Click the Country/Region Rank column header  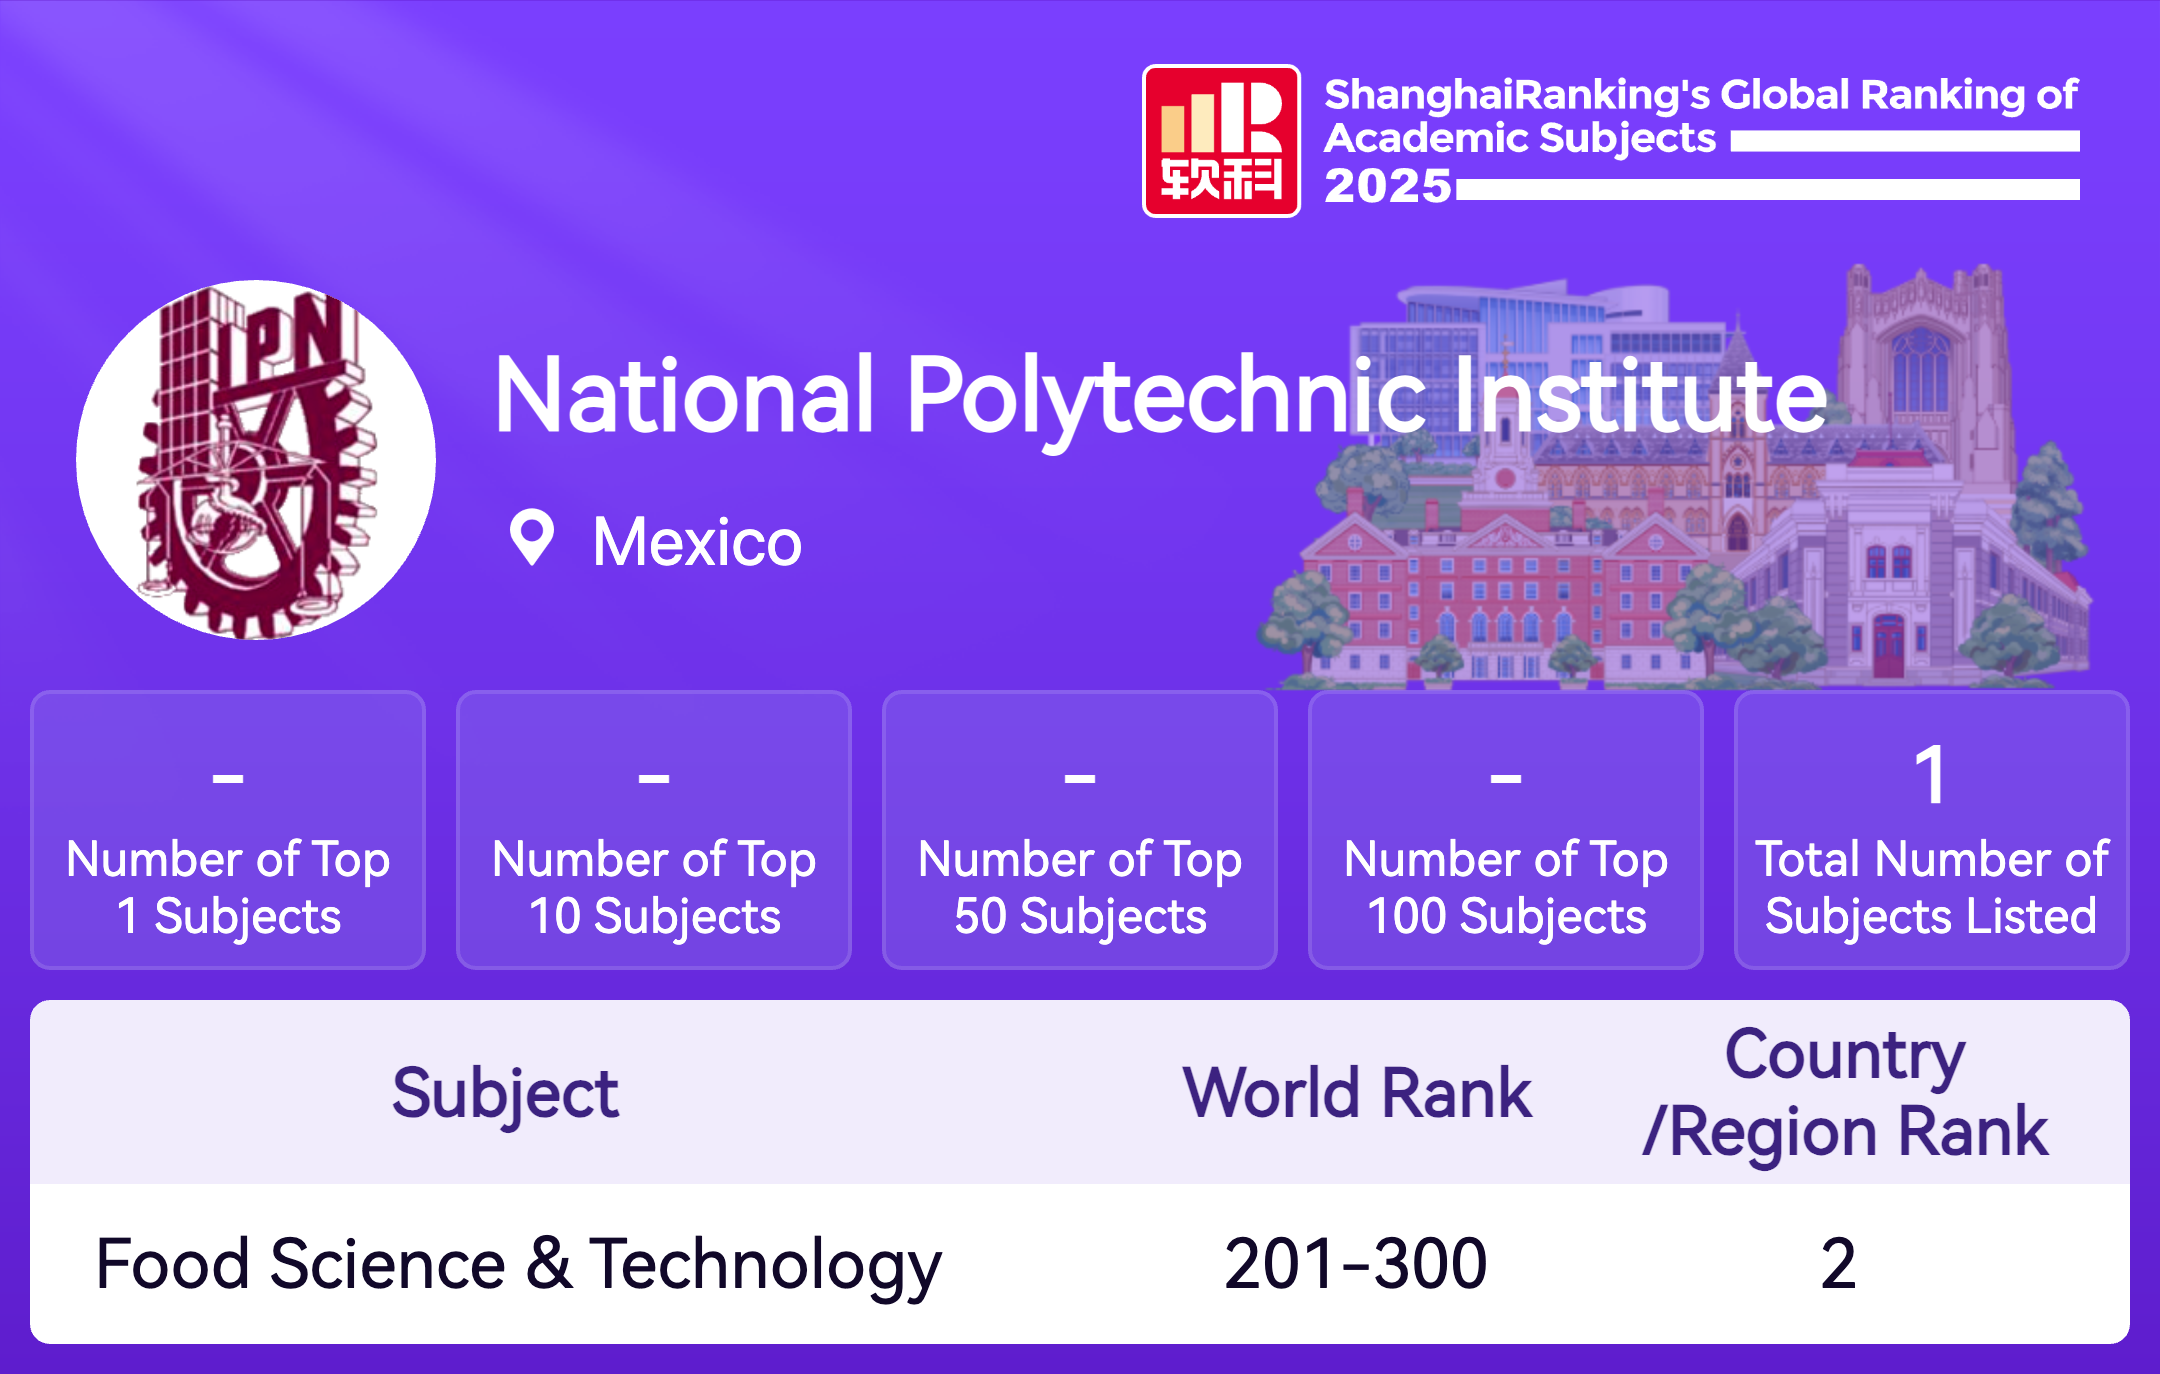coord(1845,1093)
